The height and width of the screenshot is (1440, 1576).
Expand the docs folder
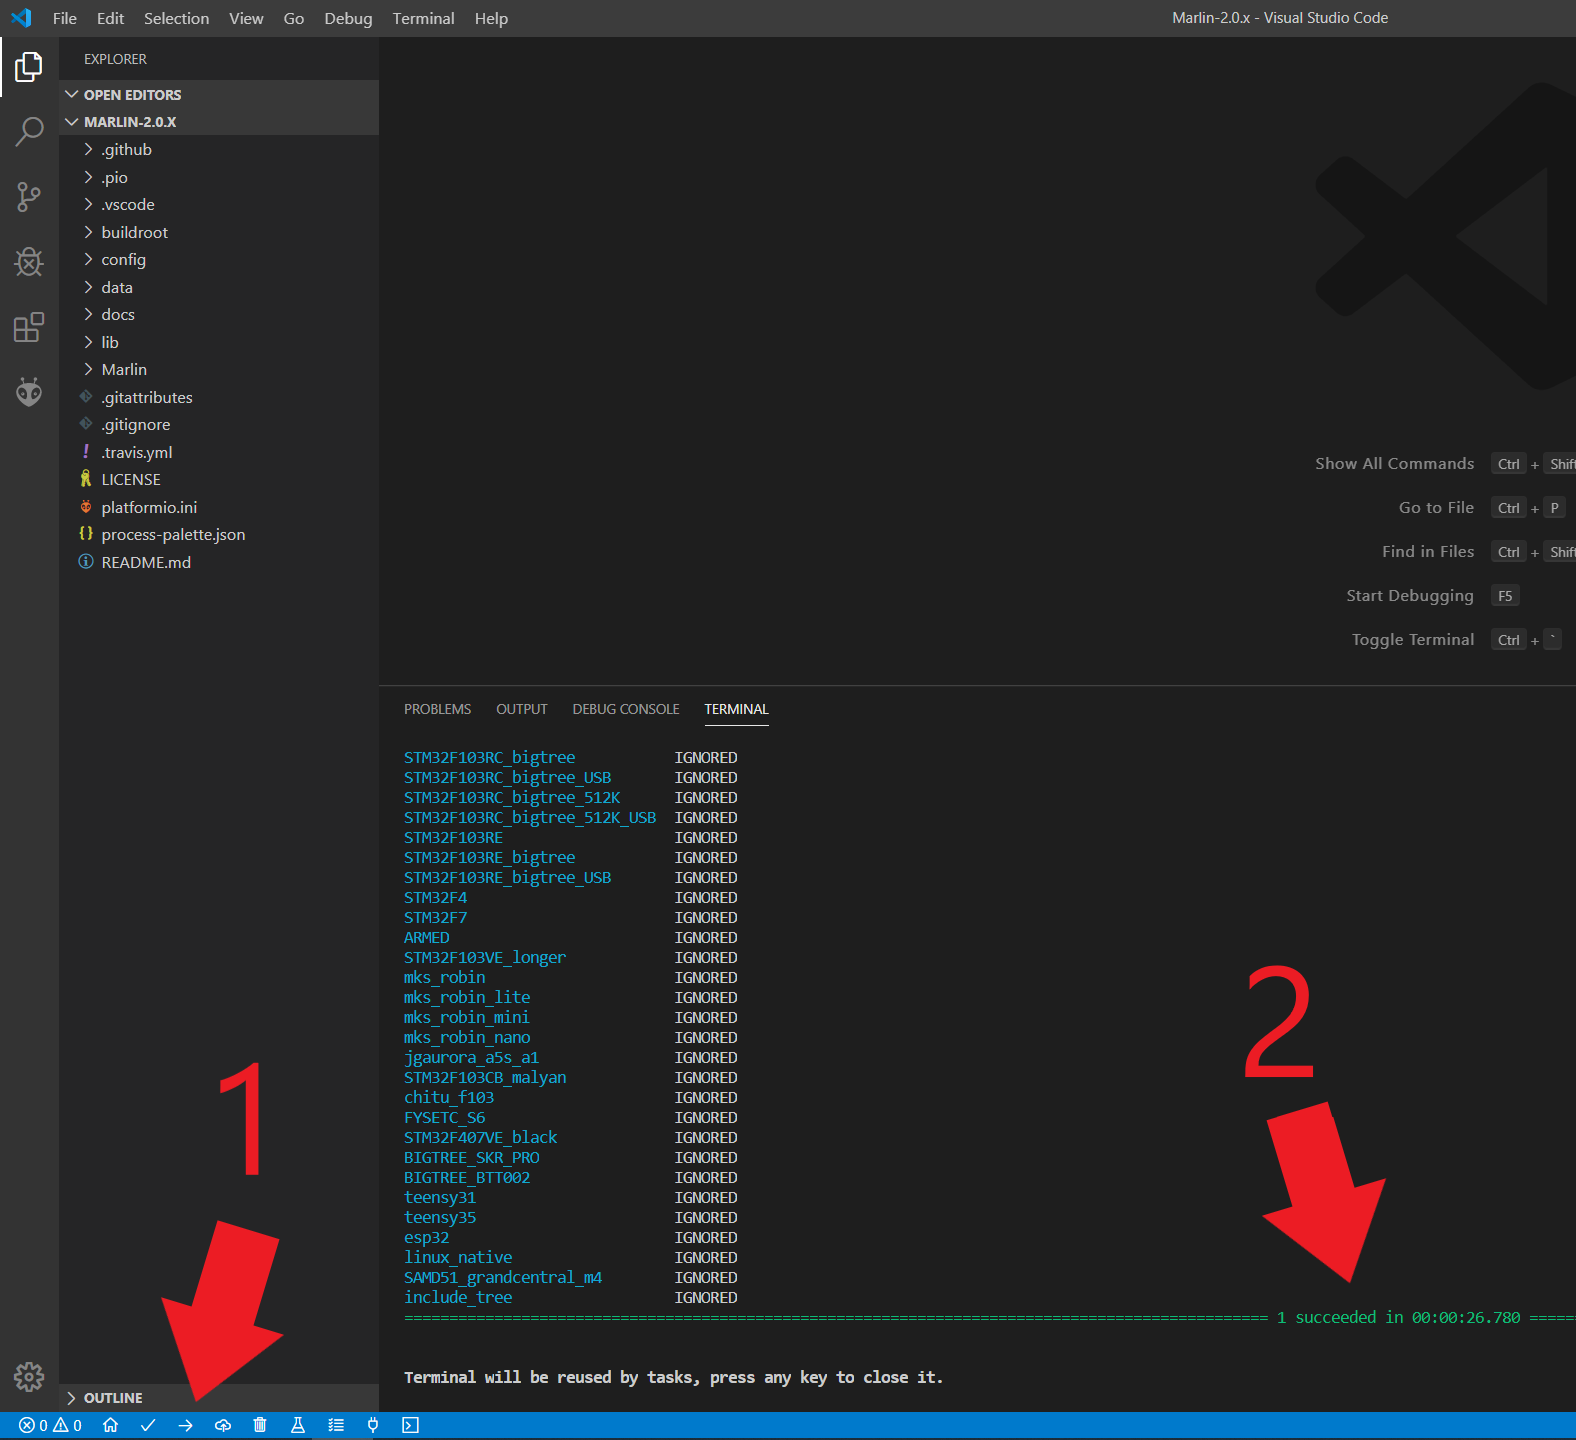[219, 315]
